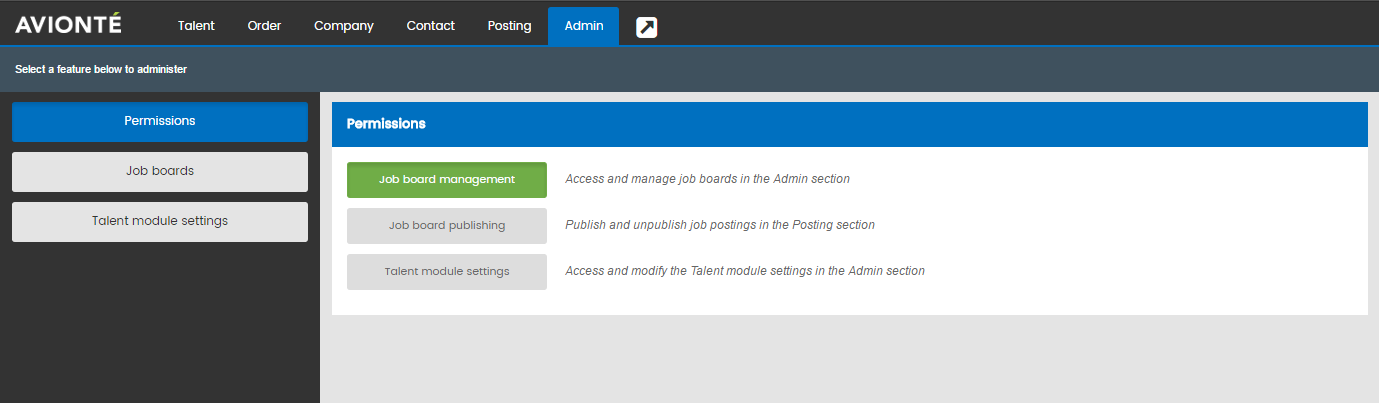
Task: Enable the Talent module settings permission
Action: [x=447, y=272]
